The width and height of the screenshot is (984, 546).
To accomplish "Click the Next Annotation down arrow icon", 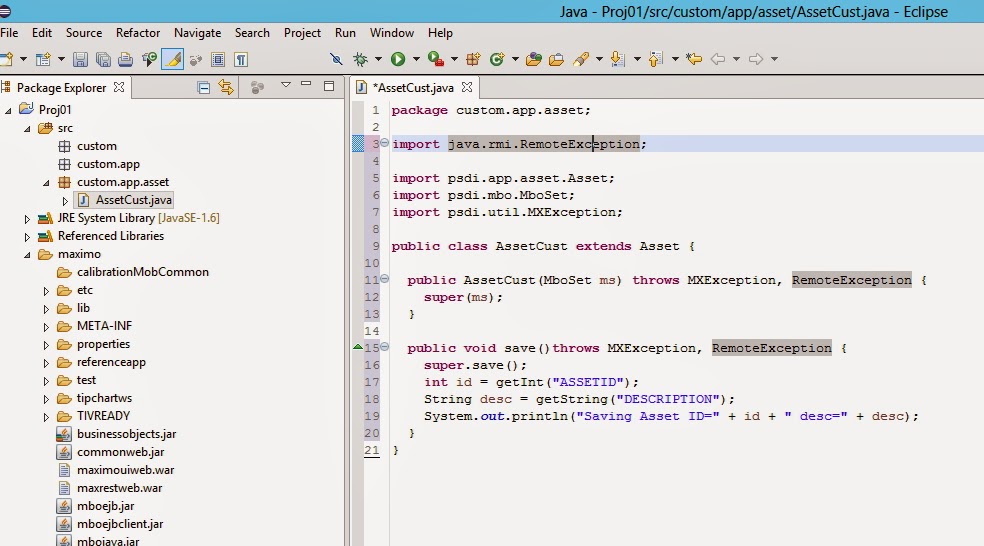I will click(618, 60).
